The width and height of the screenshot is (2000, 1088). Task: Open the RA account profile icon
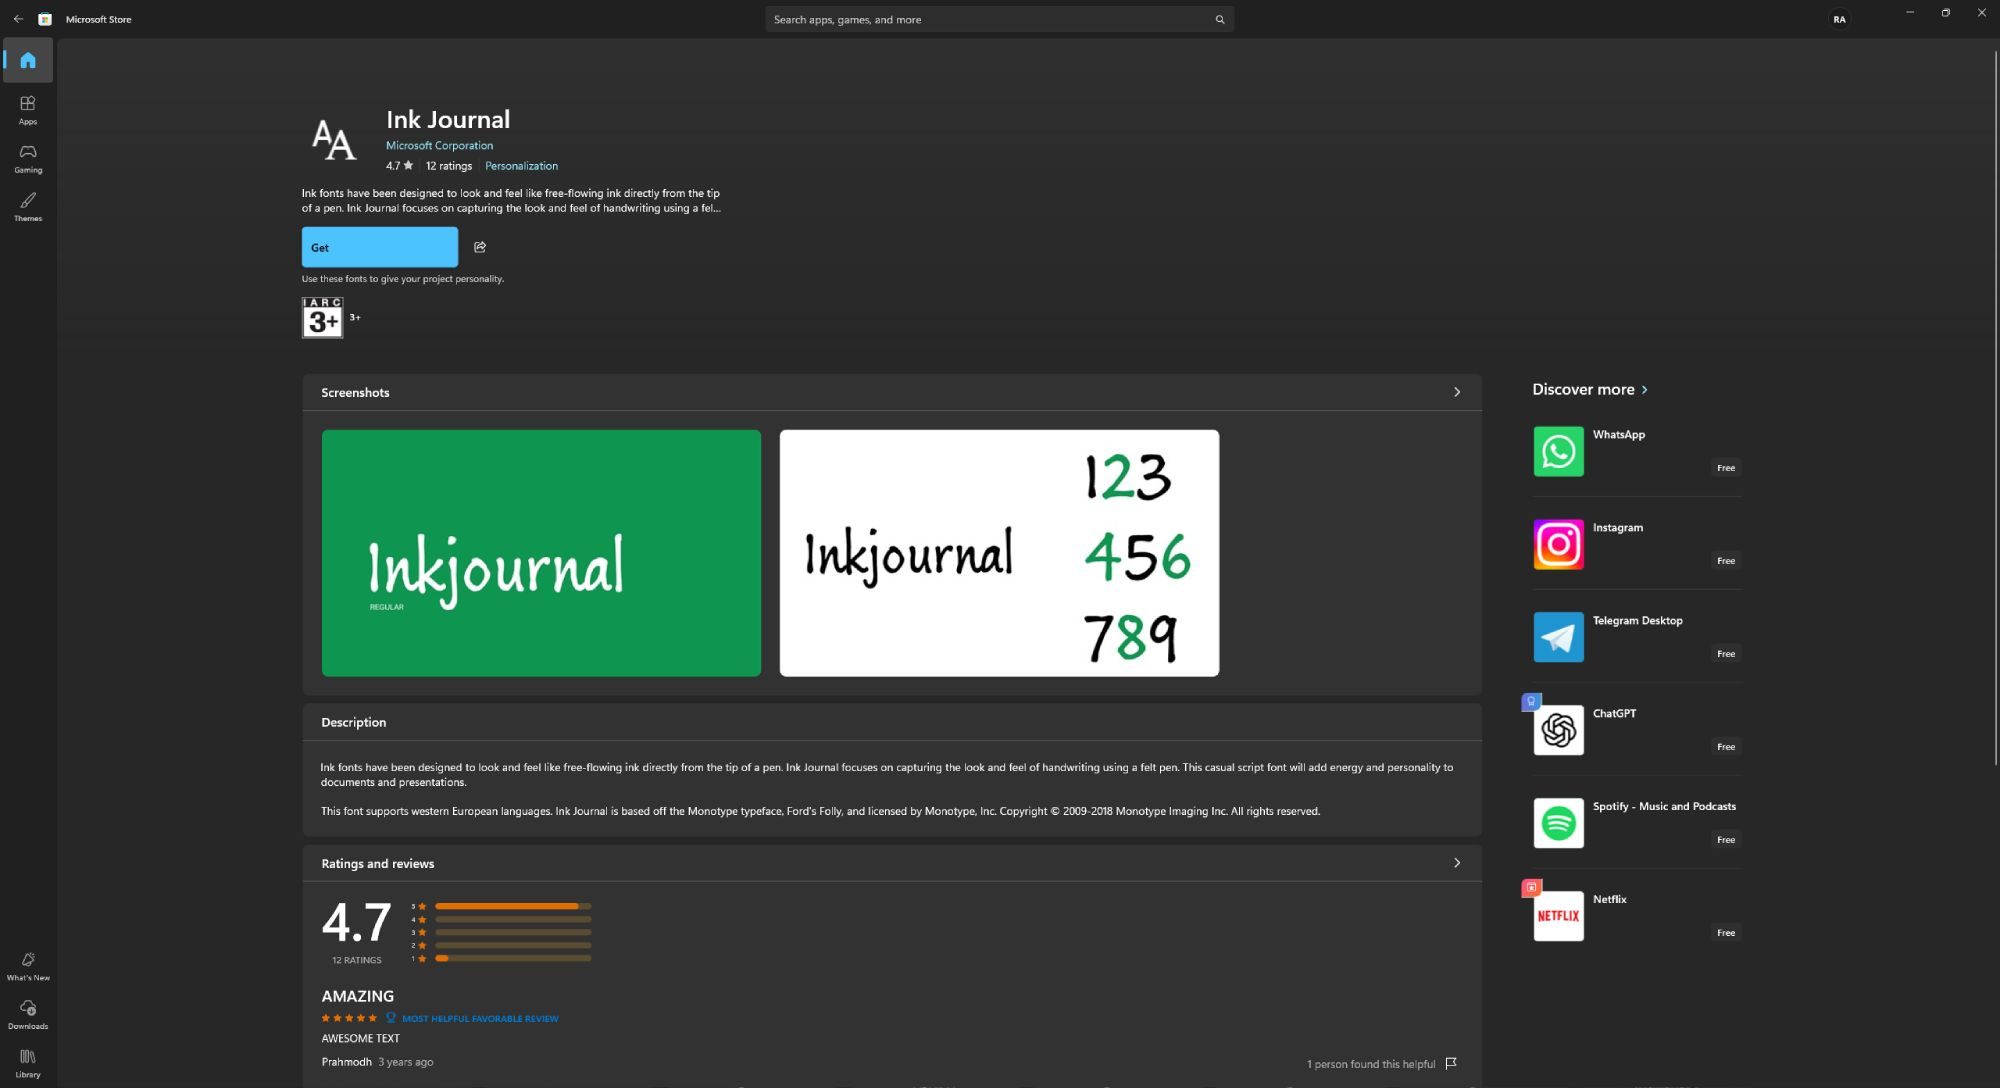tap(1839, 19)
